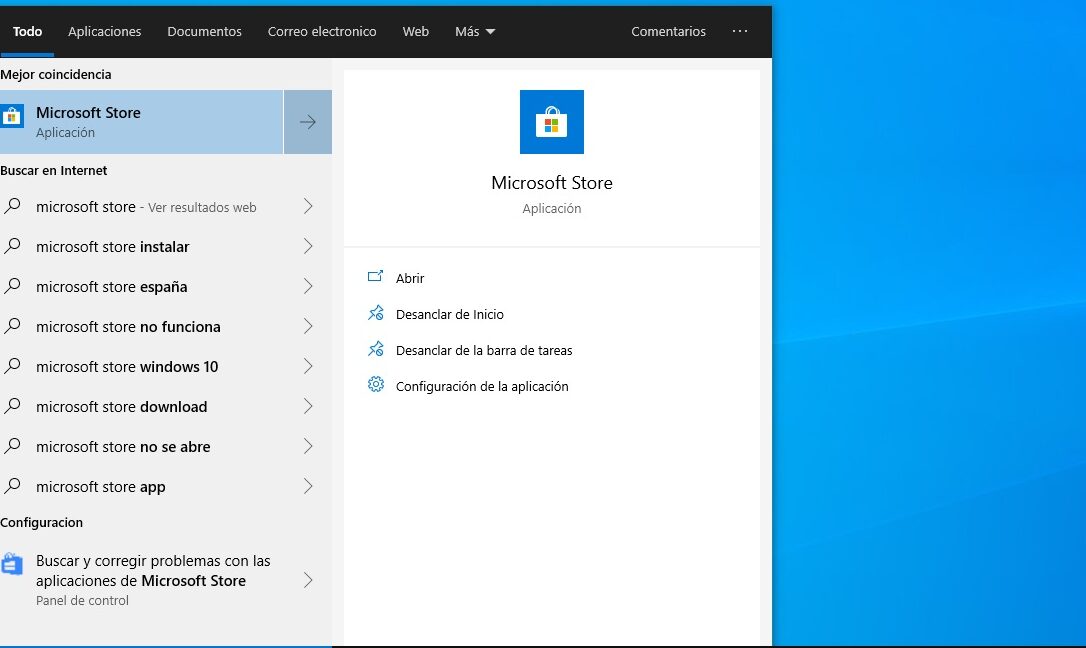
Task: Click the troubleshooter icon under Configuracion
Action: pos(12,565)
